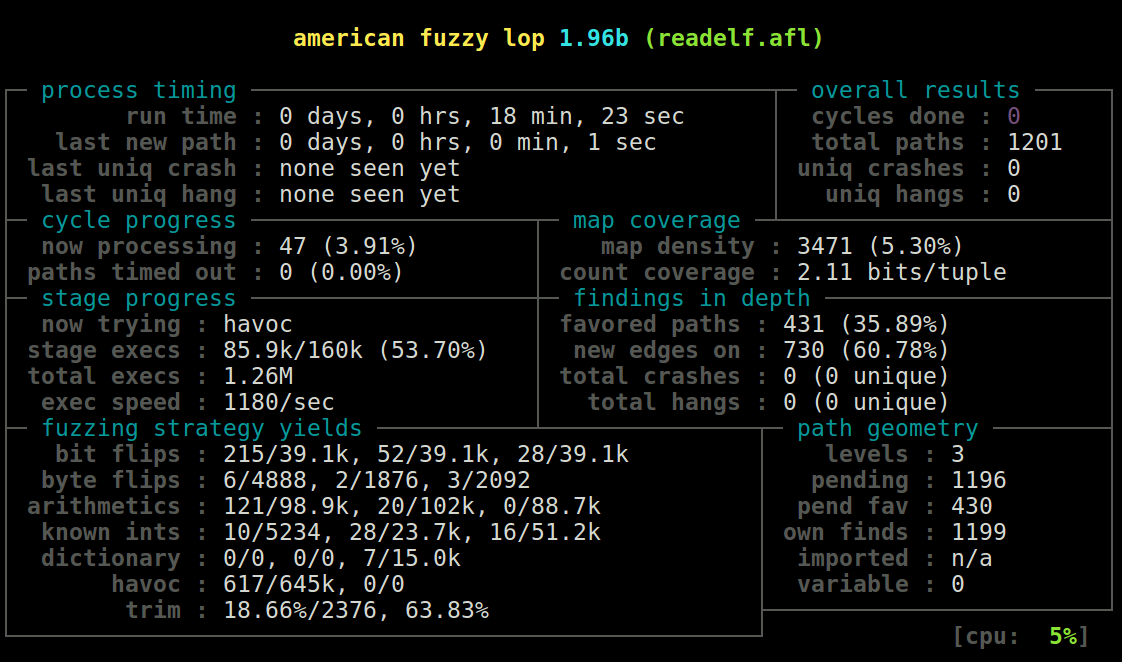Screen dimensions: 1122x662
Task: Select favored paths value '431 (35.89%)'
Action: pos(867,325)
